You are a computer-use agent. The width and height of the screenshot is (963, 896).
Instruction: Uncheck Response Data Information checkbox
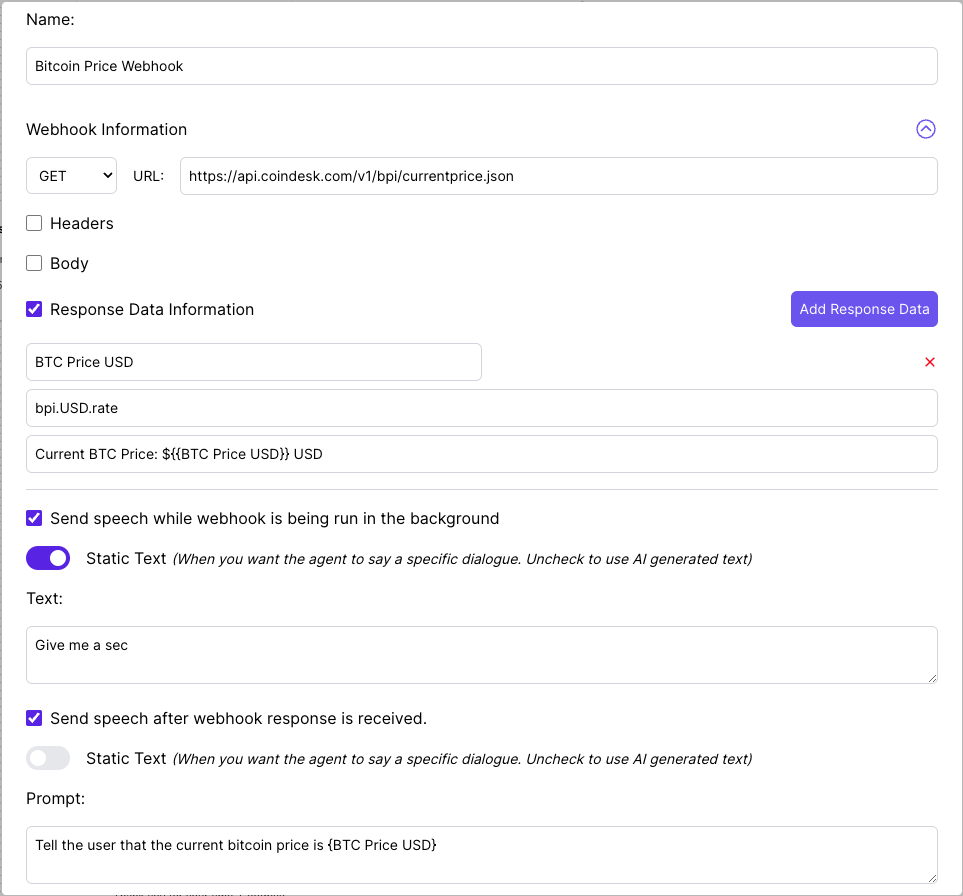[x=34, y=309]
